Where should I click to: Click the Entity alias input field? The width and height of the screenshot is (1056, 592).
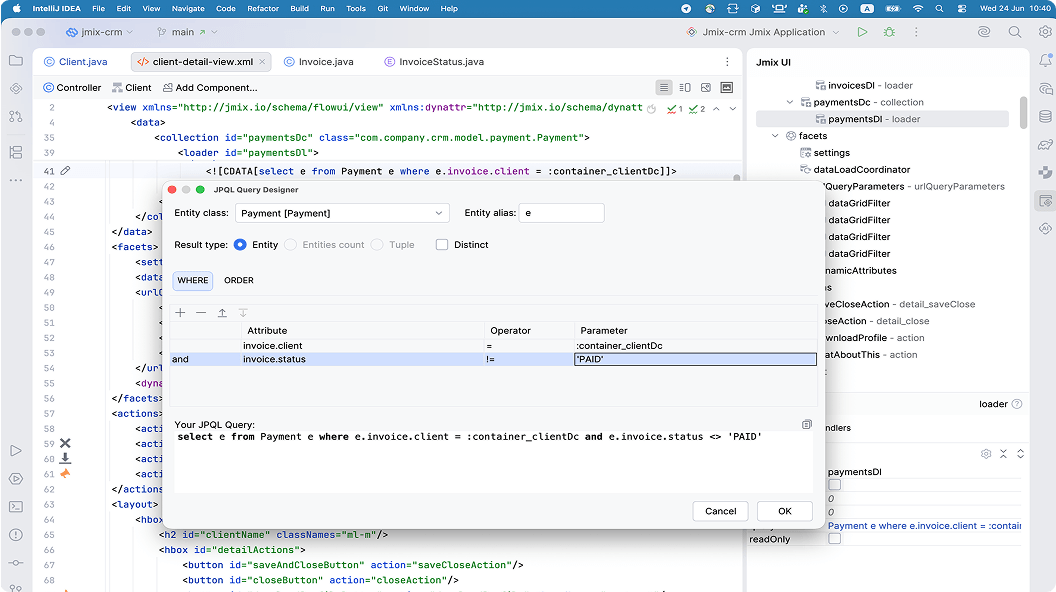click(x=561, y=213)
